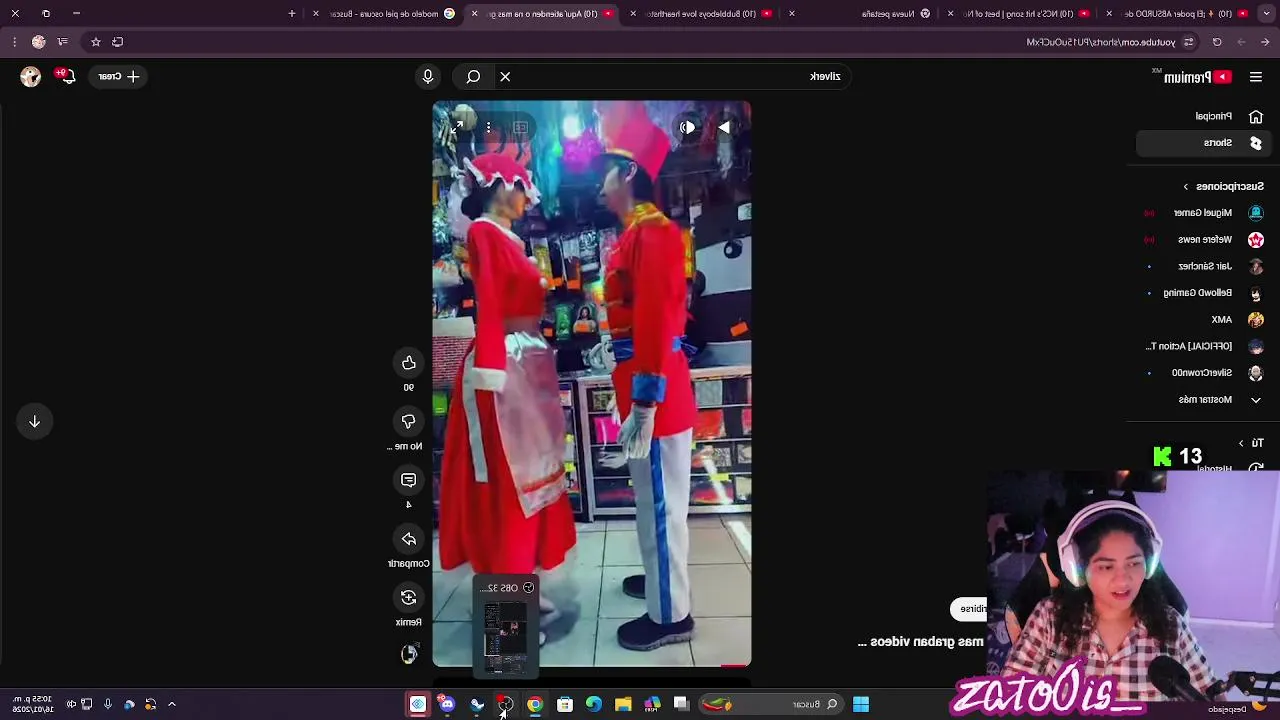1280x720 pixels.
Task: Expand the Tú section chevron
Action: point(1241,443)
